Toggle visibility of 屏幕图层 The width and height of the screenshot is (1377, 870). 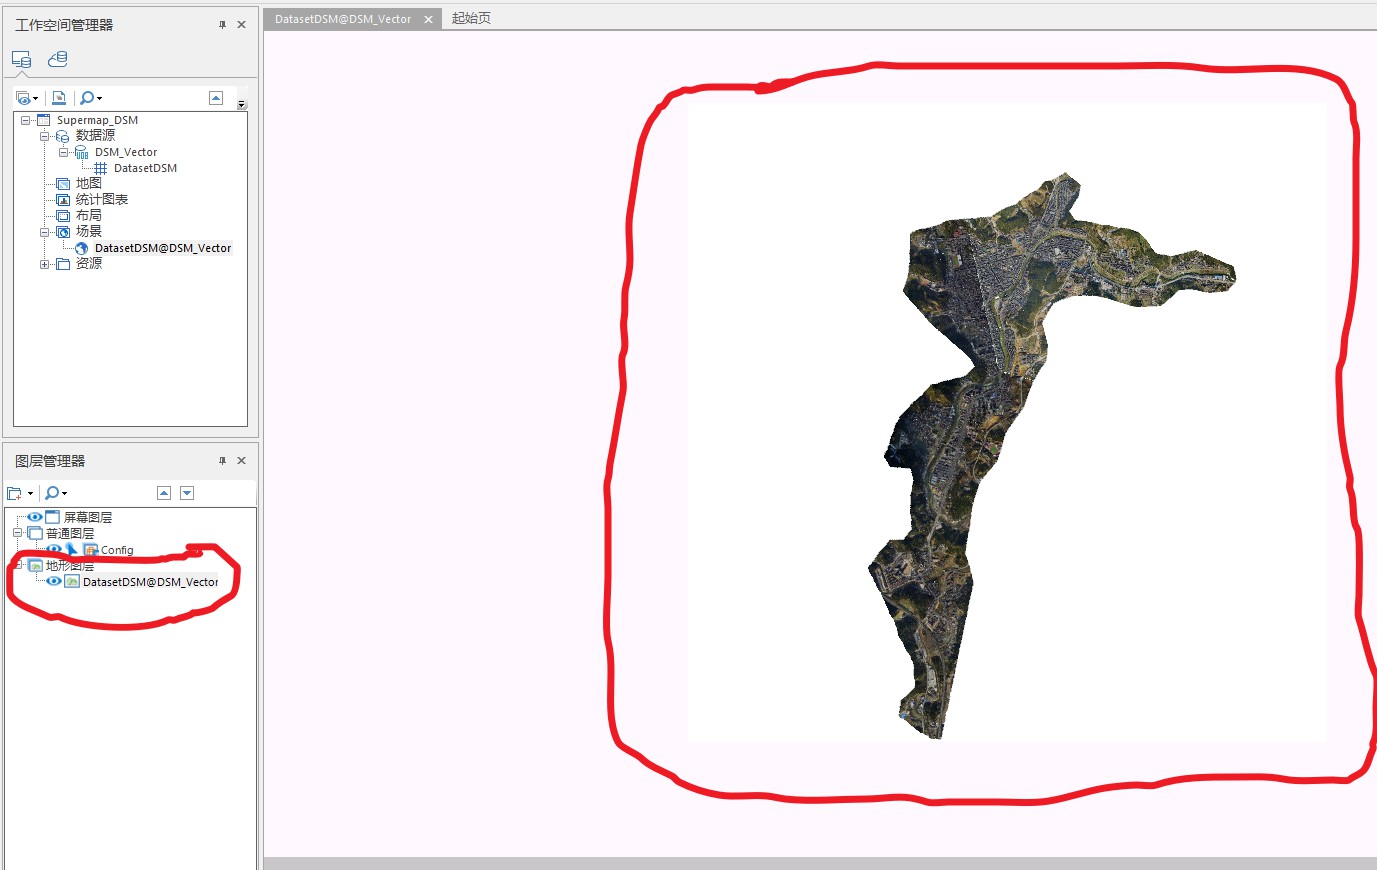(35, 517)
